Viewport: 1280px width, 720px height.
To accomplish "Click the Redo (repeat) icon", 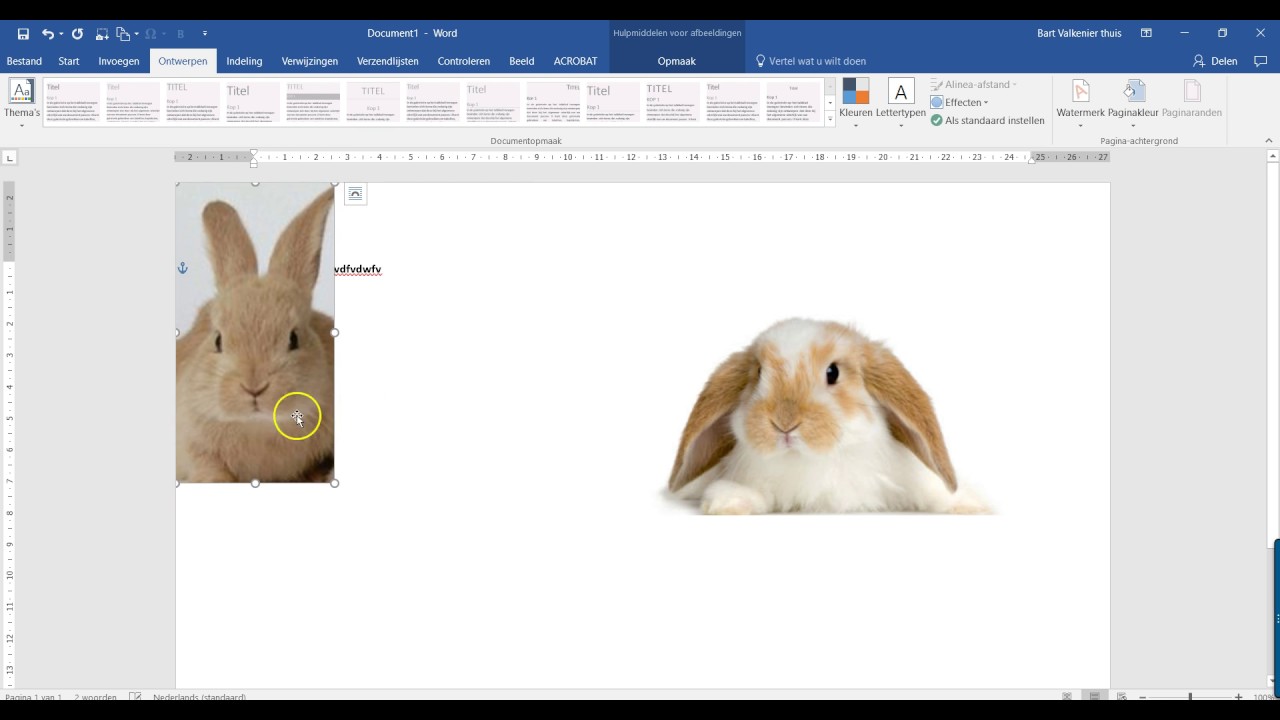I will coord(77,33).
